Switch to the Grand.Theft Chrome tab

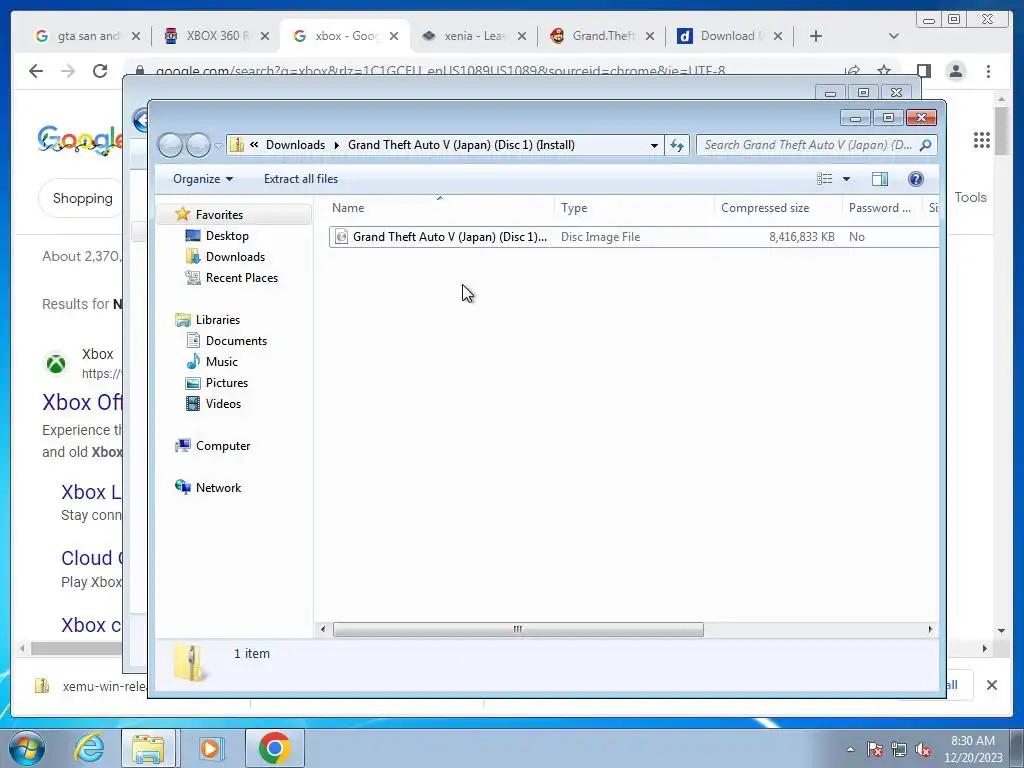click(601, 36)
